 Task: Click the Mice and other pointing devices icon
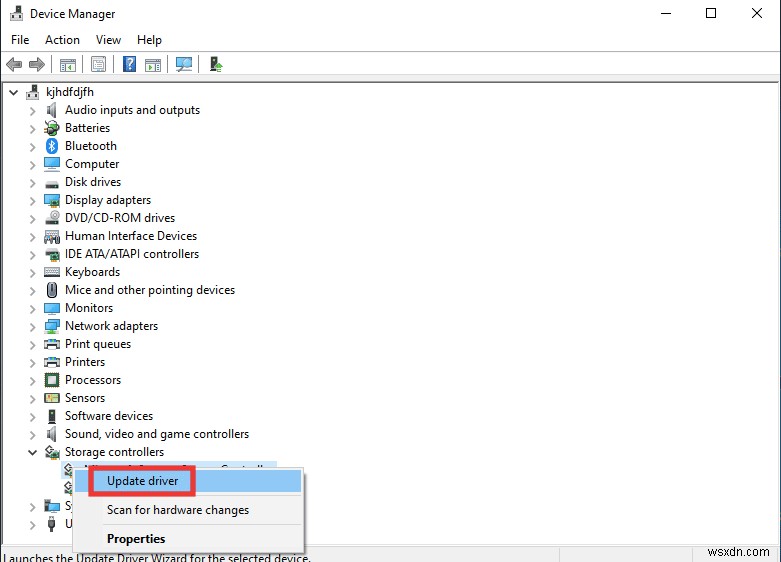[52, 290]
